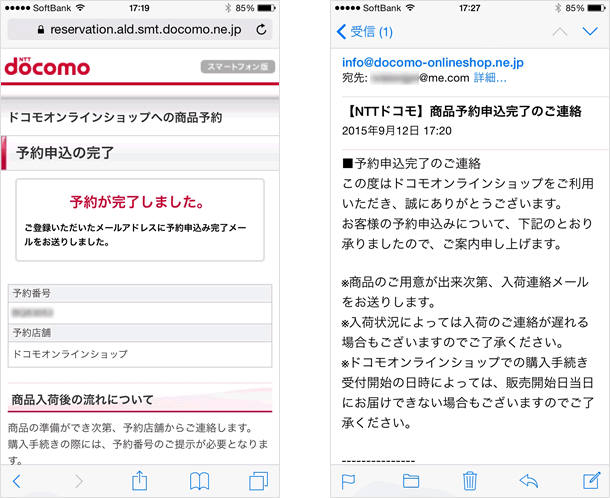The height and width of the screenshot is (498, 610).
Task: Tap sender info@docomo-onlineshop.ne.jp
Action: pos(433,62)
